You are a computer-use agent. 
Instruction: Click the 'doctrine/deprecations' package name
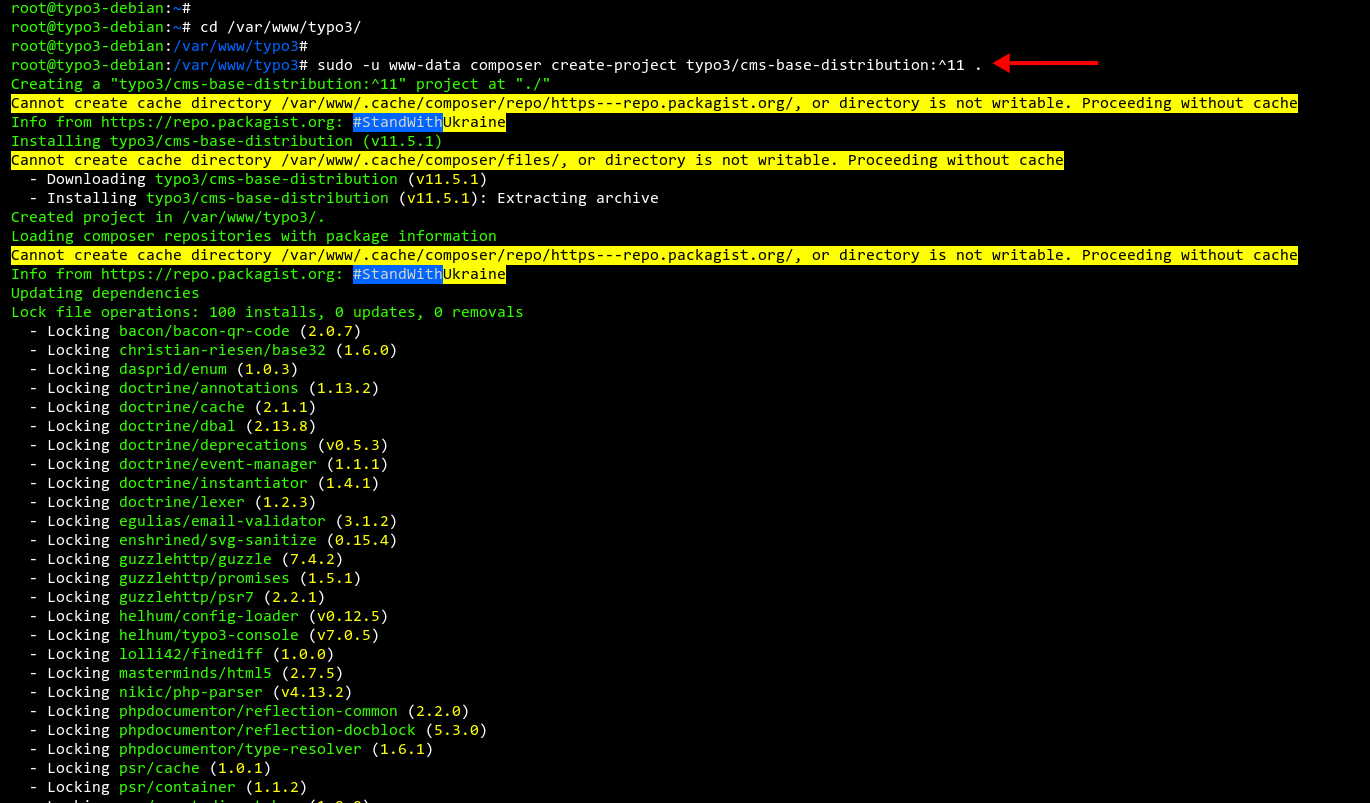[x=213, y=445]
